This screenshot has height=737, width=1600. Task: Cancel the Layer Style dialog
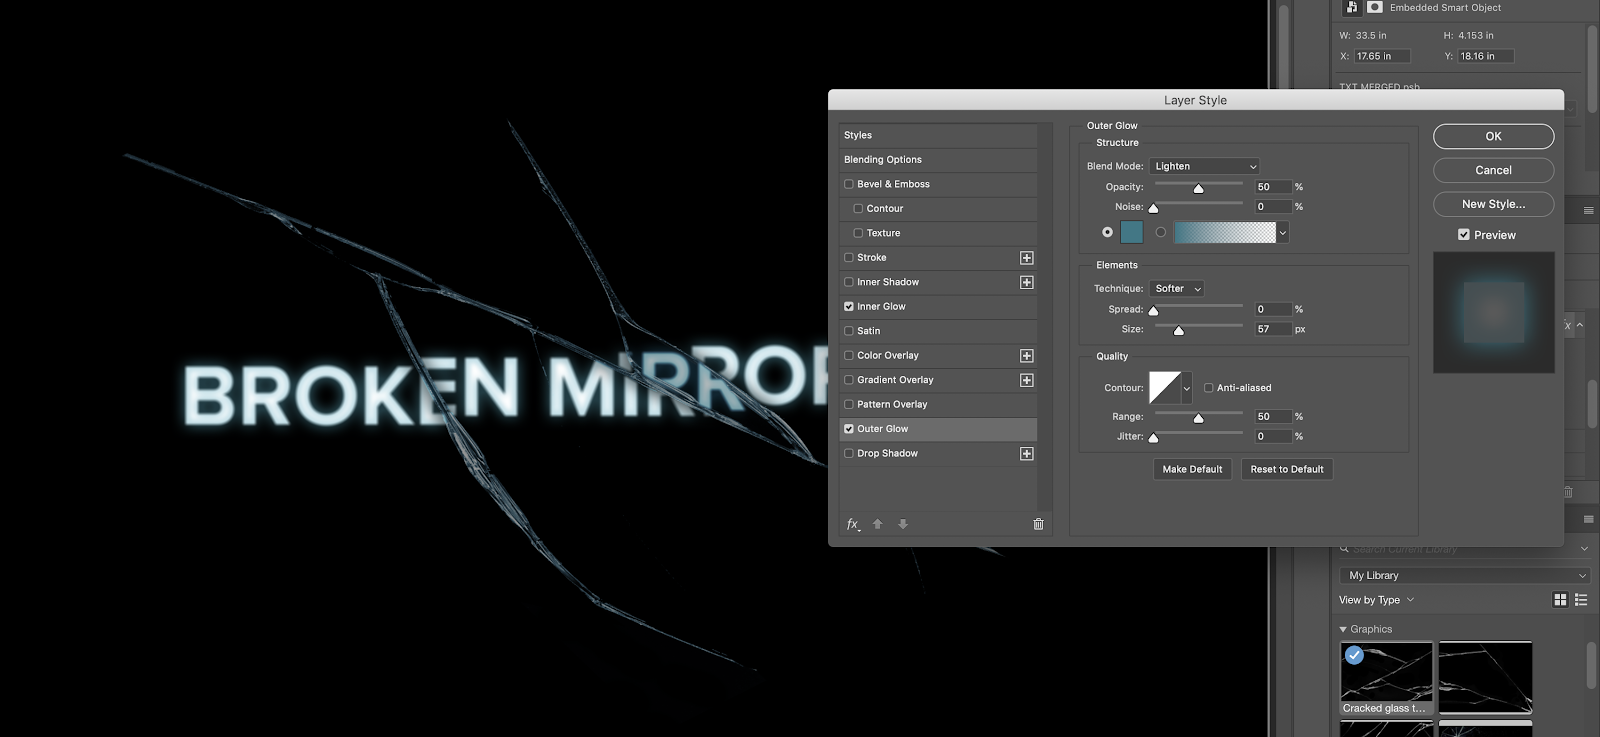tap(1493, 170)
